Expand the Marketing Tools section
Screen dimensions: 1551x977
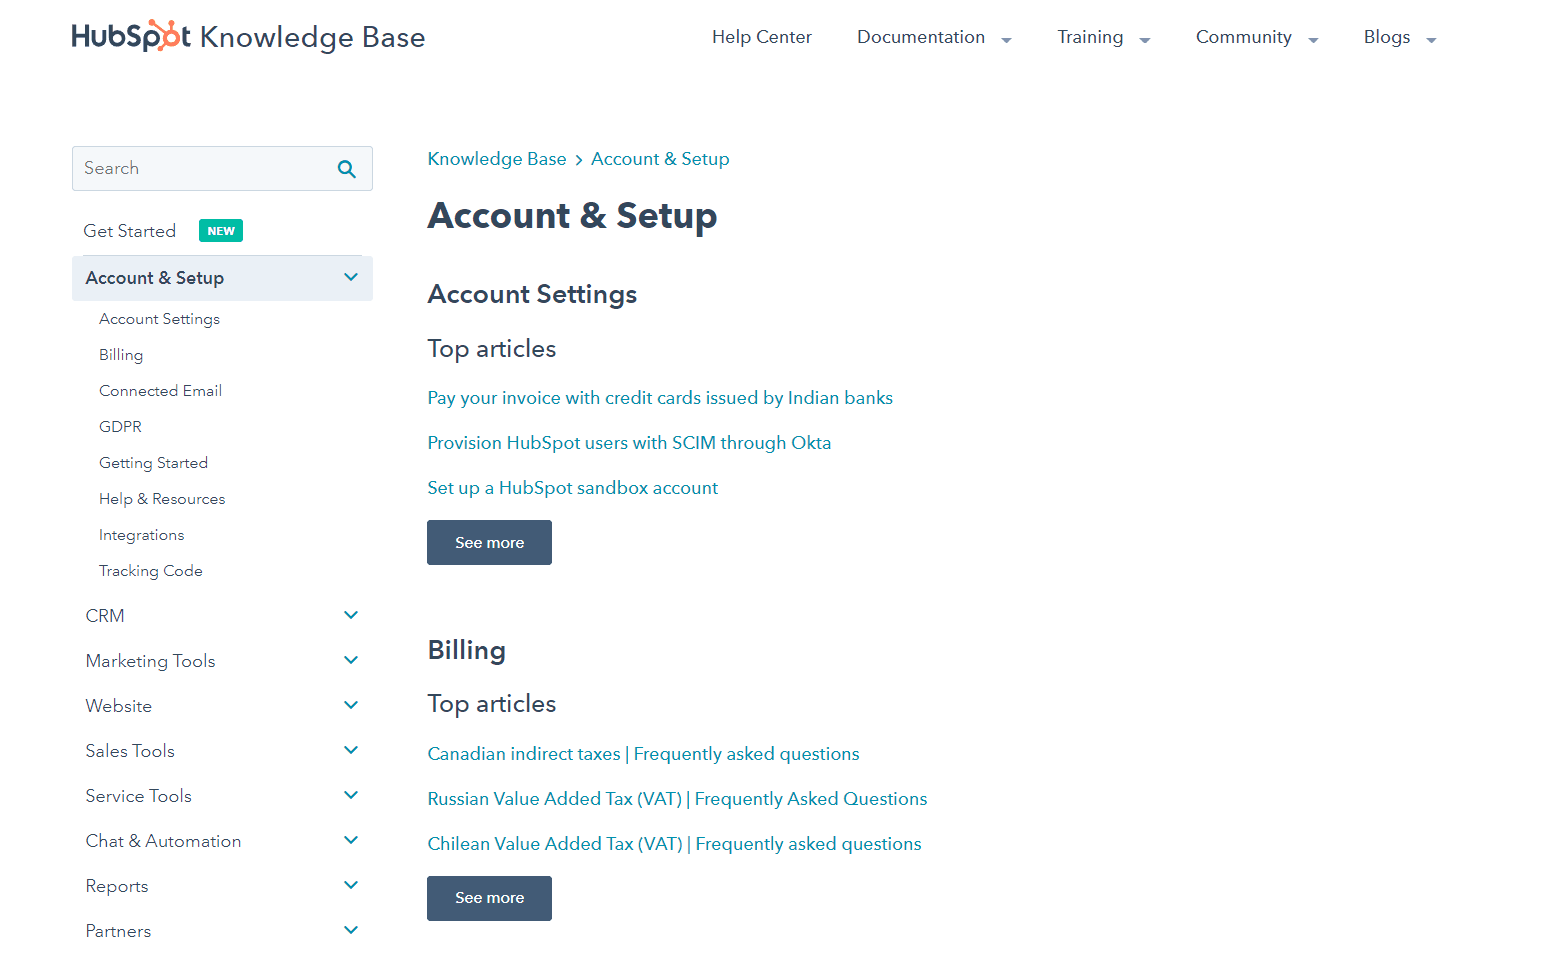pos(351,660)
